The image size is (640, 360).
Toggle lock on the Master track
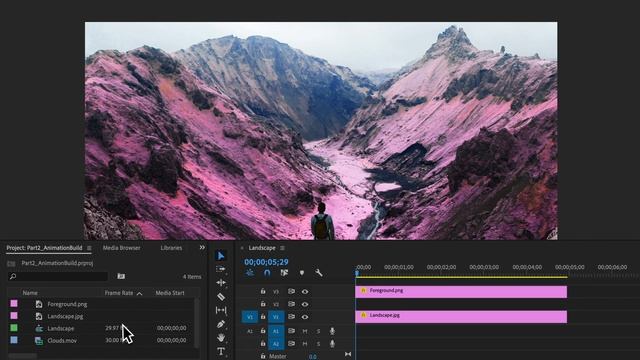[263, 356]
